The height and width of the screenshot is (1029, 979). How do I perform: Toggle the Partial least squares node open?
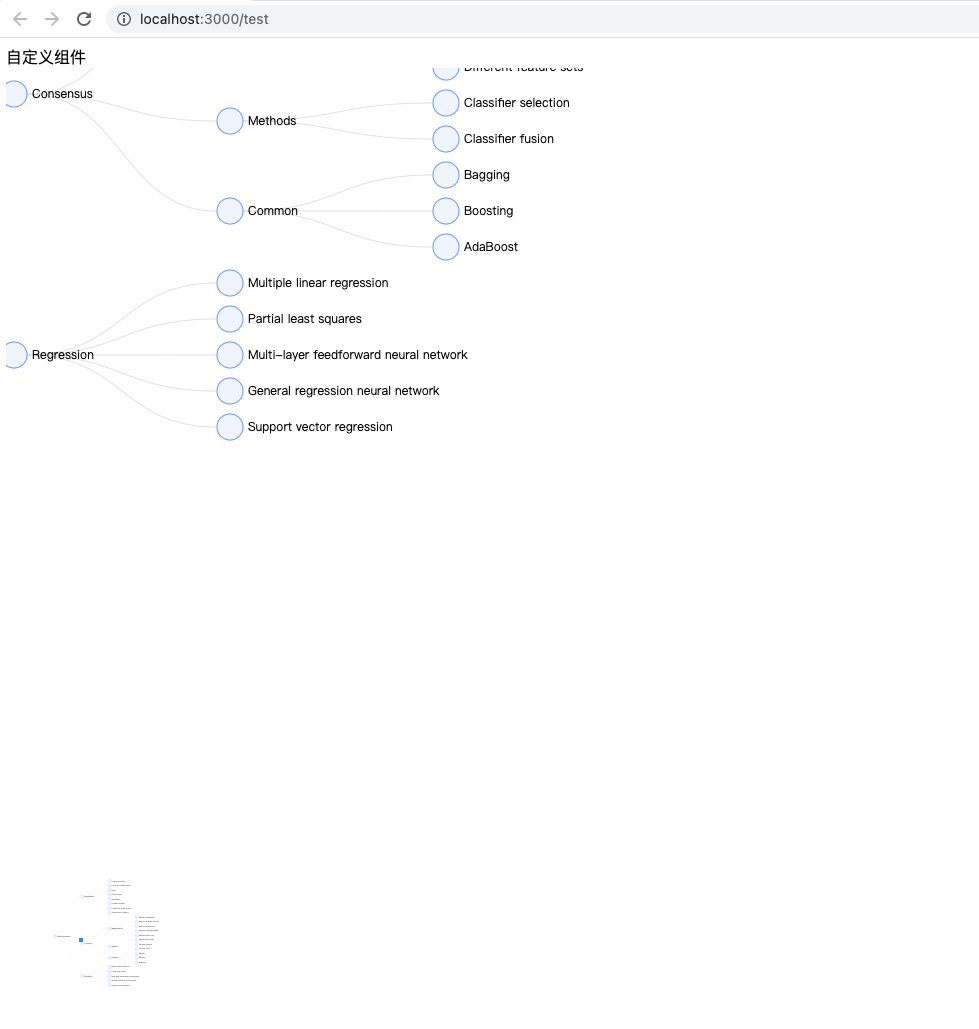pos(229,319)
